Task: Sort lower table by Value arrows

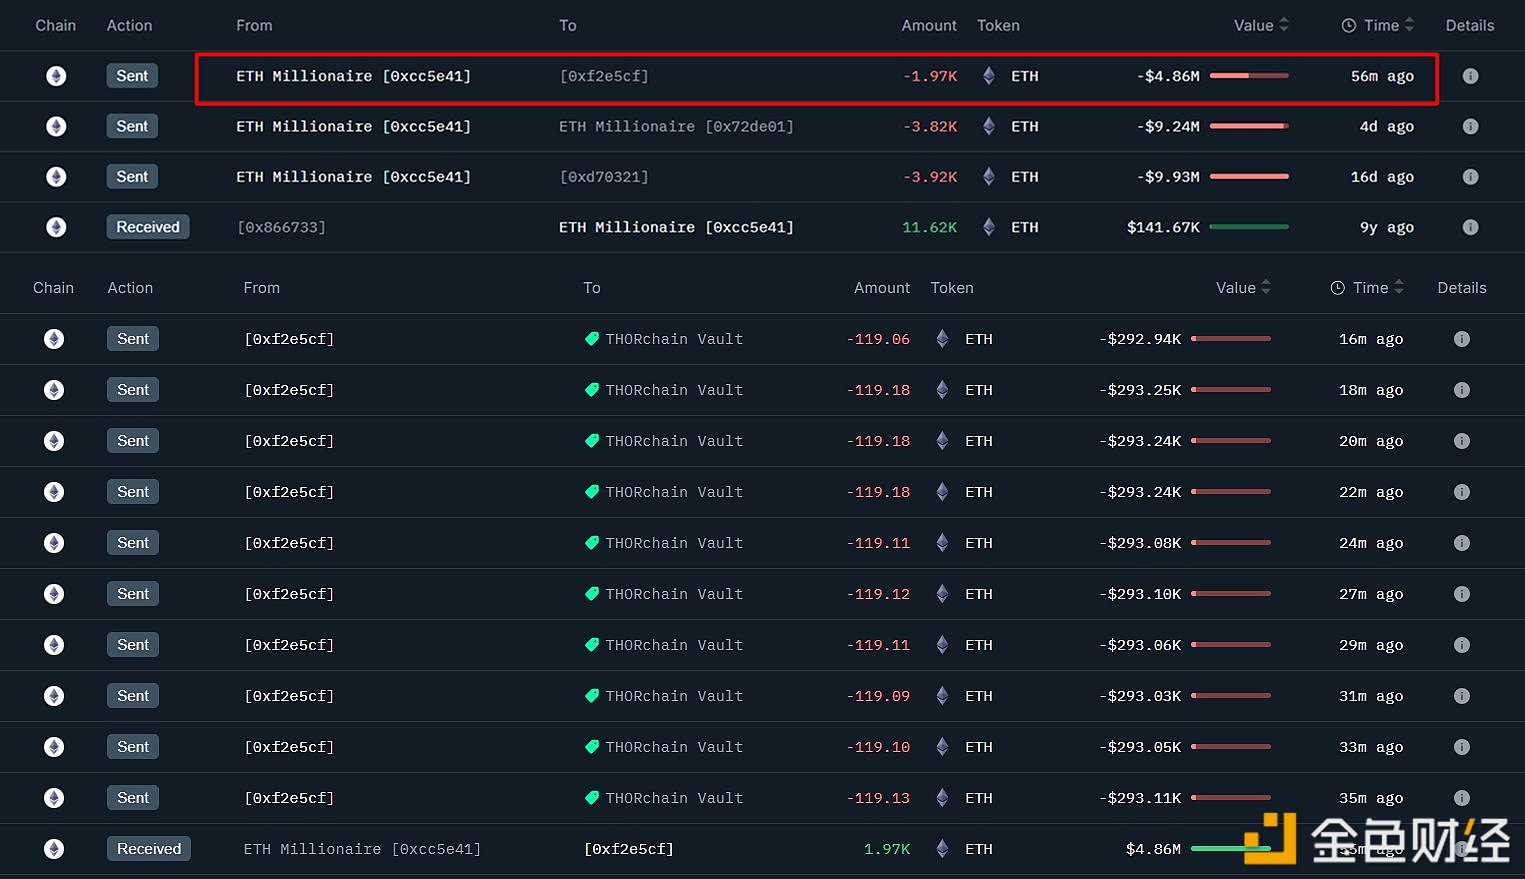Action: point(1266,287)
